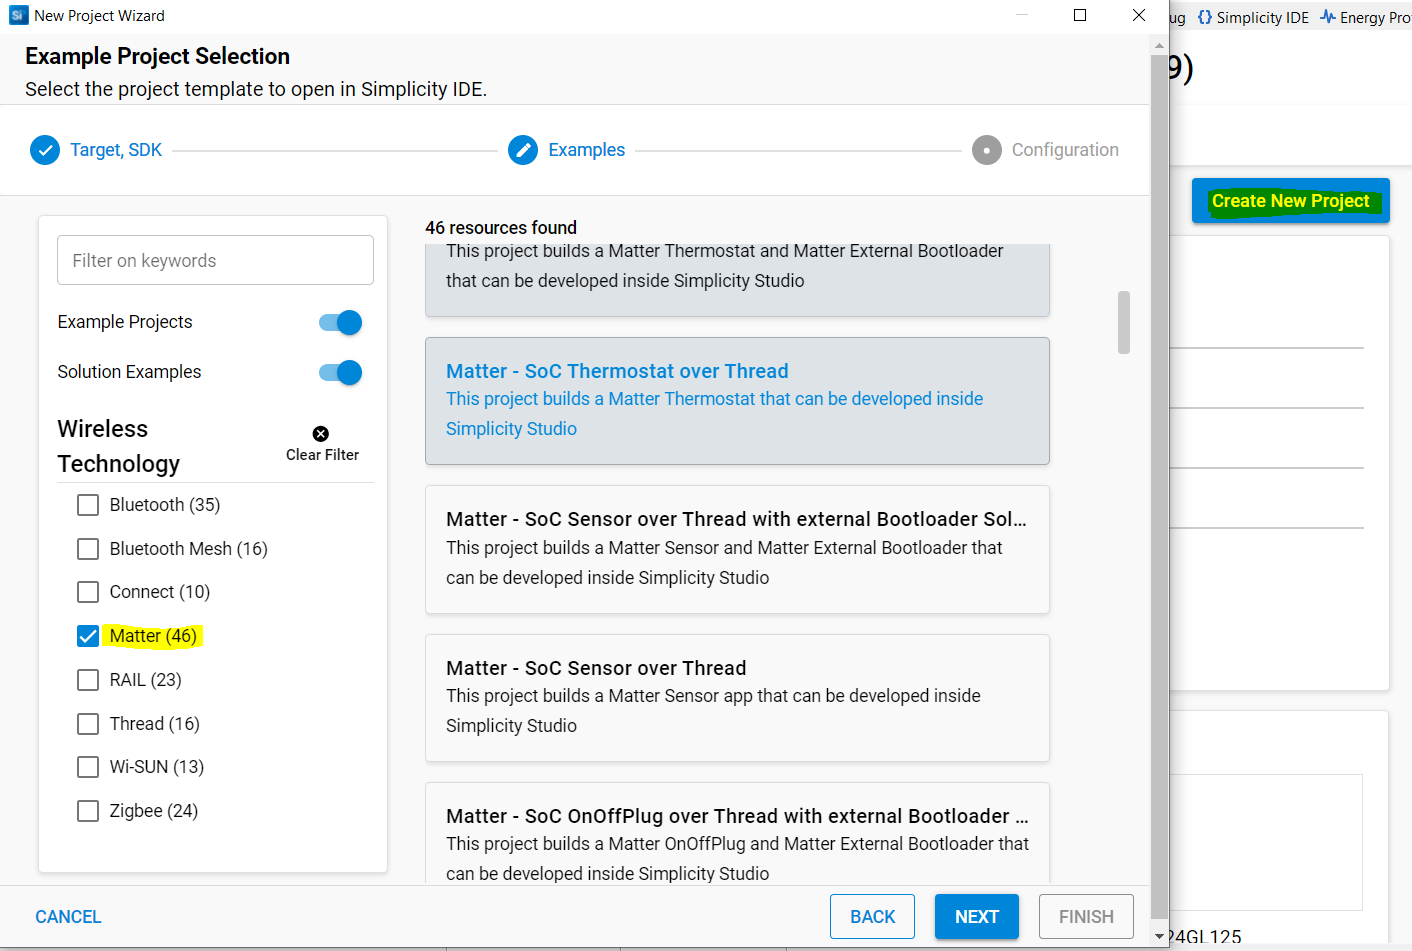
Task: Uncheck the Matter (46) filter checkbox
Action: click(88, 636)
